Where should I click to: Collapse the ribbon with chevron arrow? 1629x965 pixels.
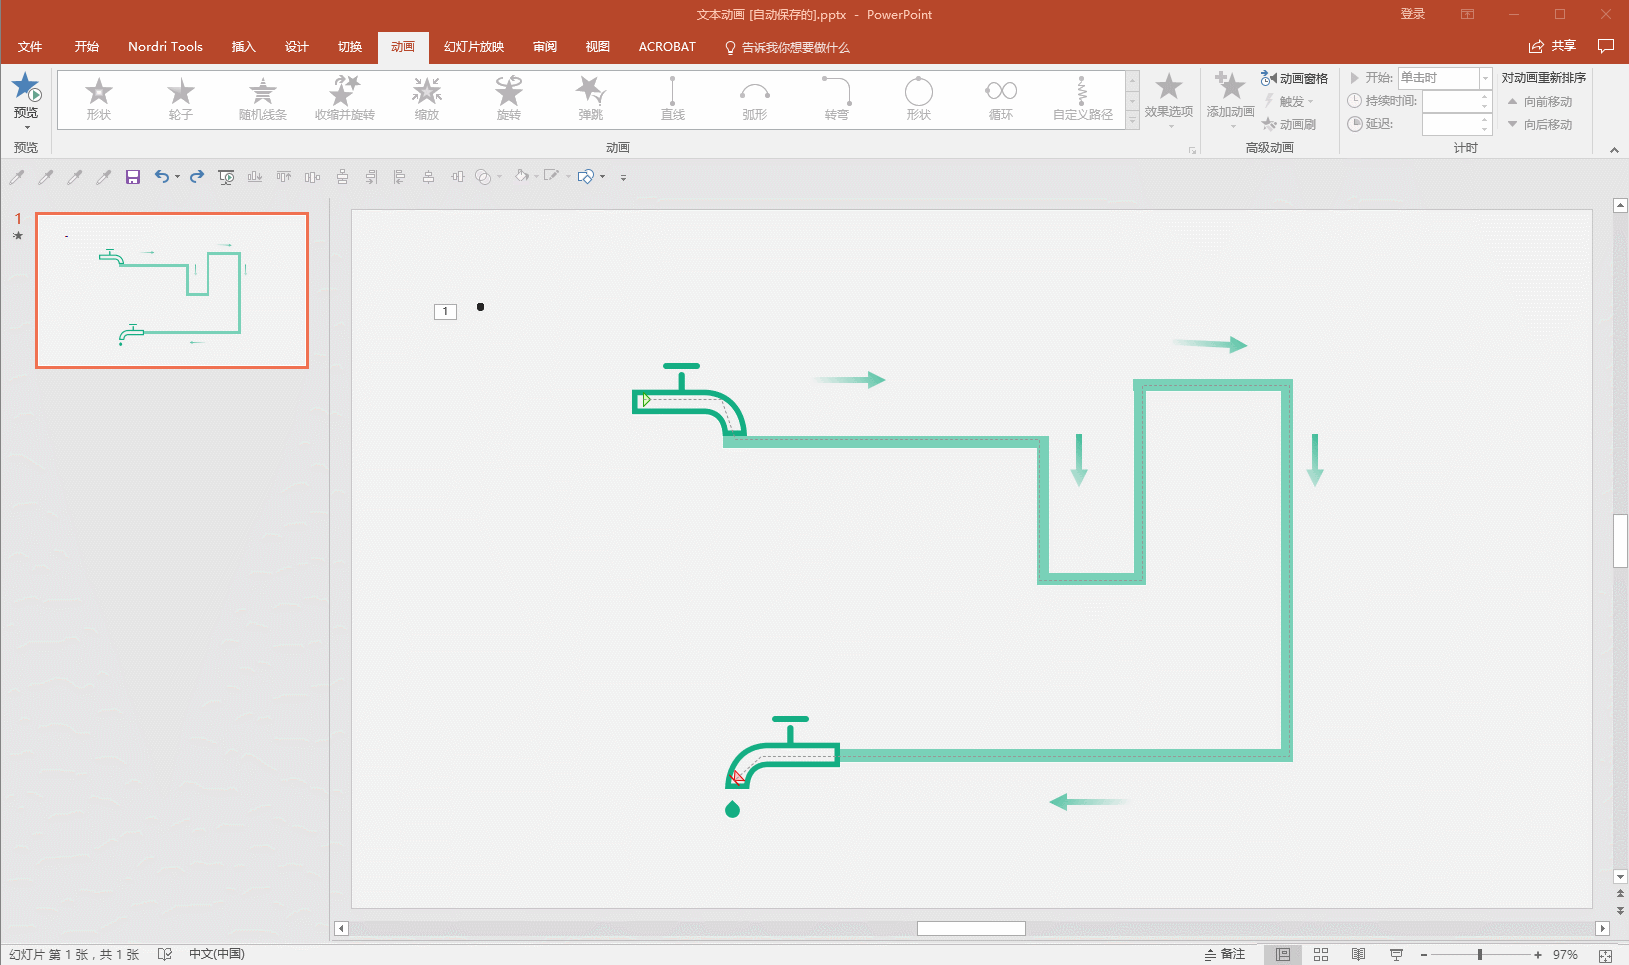pyautogui.click(x=1614, y=150)
